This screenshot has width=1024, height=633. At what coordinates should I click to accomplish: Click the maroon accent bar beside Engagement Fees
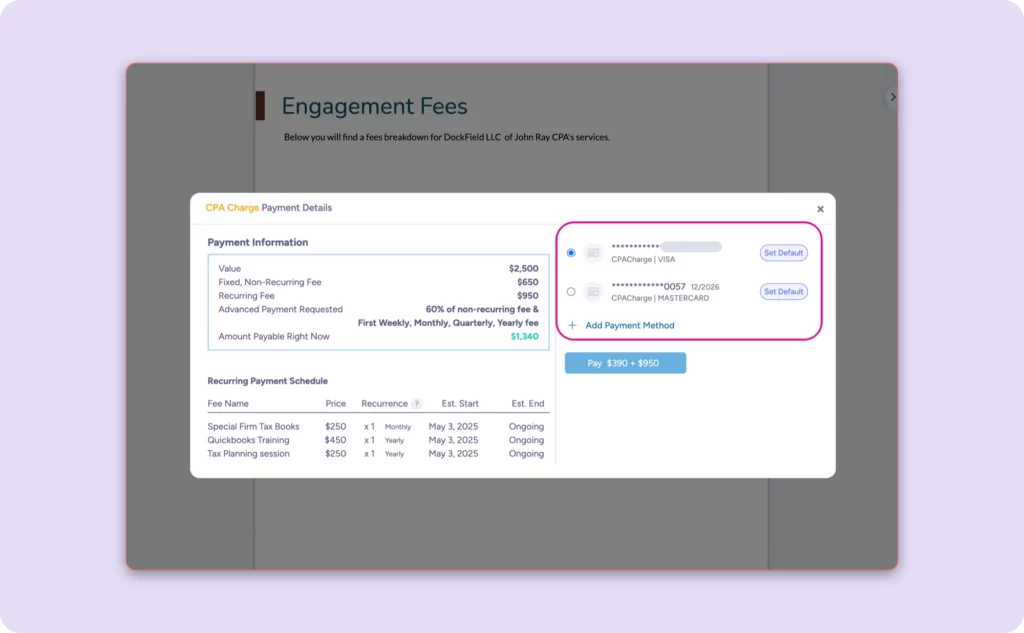pyautogui.click(x=261, y=104)
